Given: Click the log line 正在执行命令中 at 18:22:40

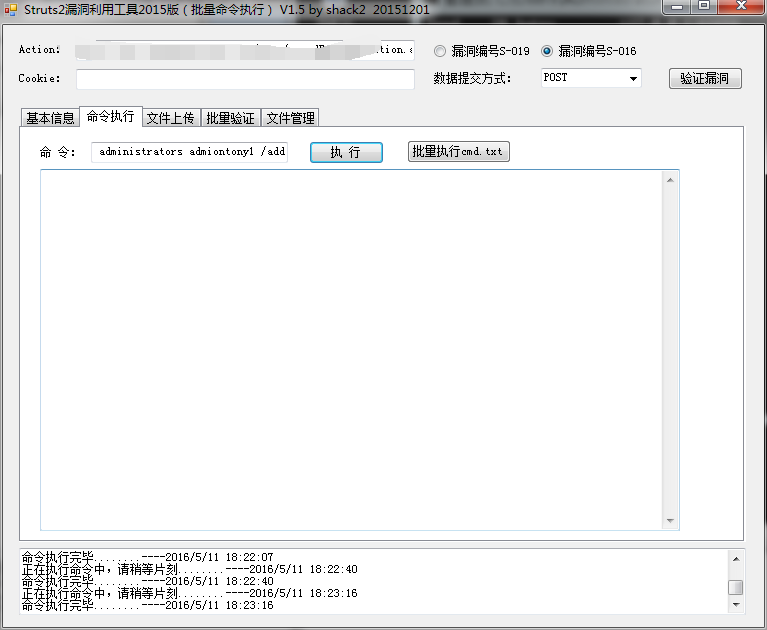Looking at the screenshot, I should (190, 569).
